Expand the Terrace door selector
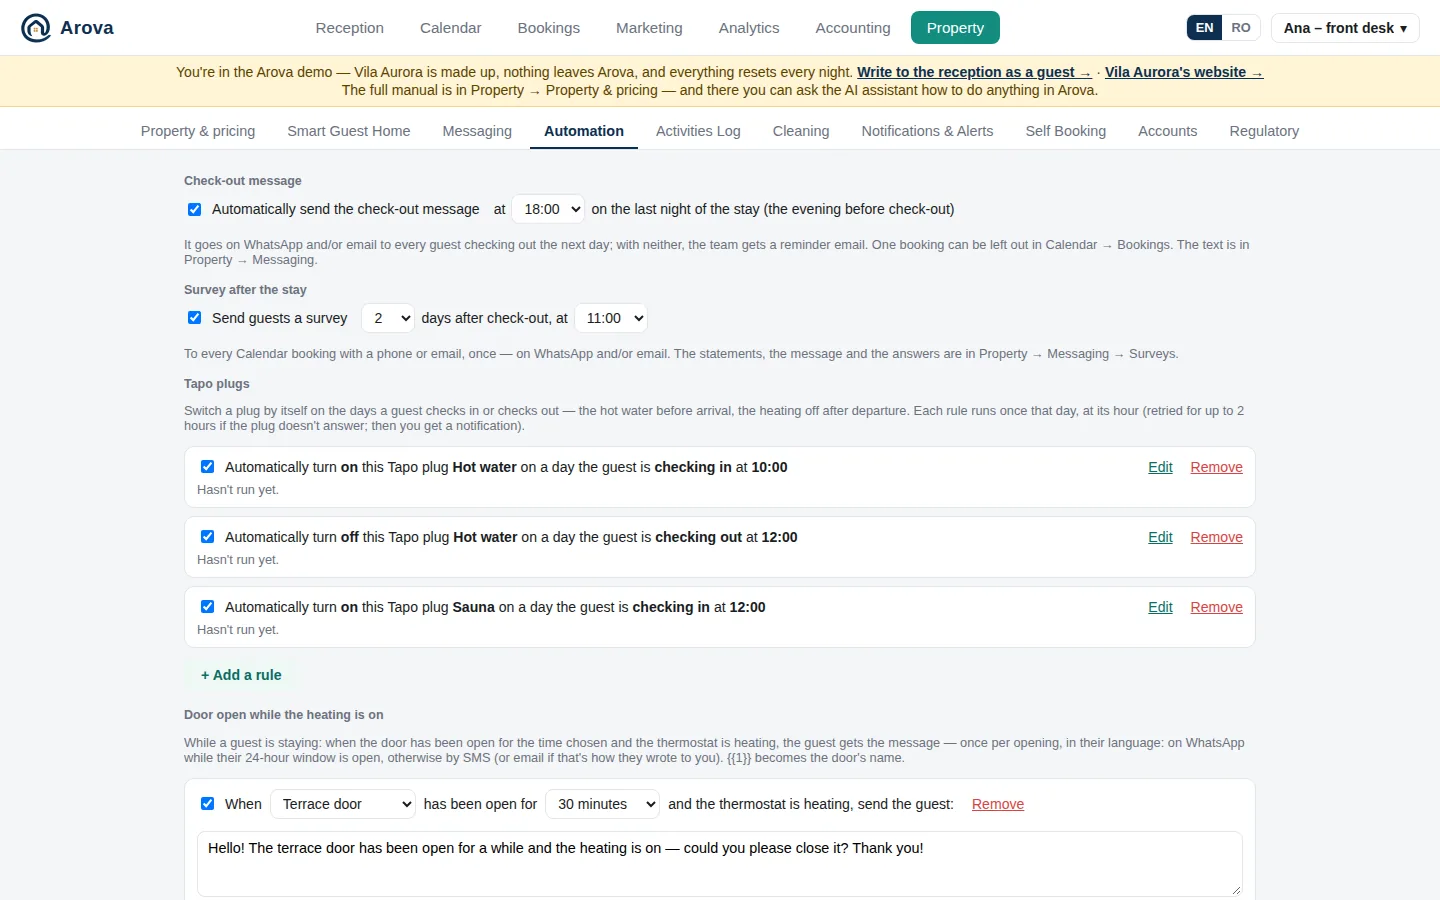The width and height of the screenshot is (1440, 900). 343,804
